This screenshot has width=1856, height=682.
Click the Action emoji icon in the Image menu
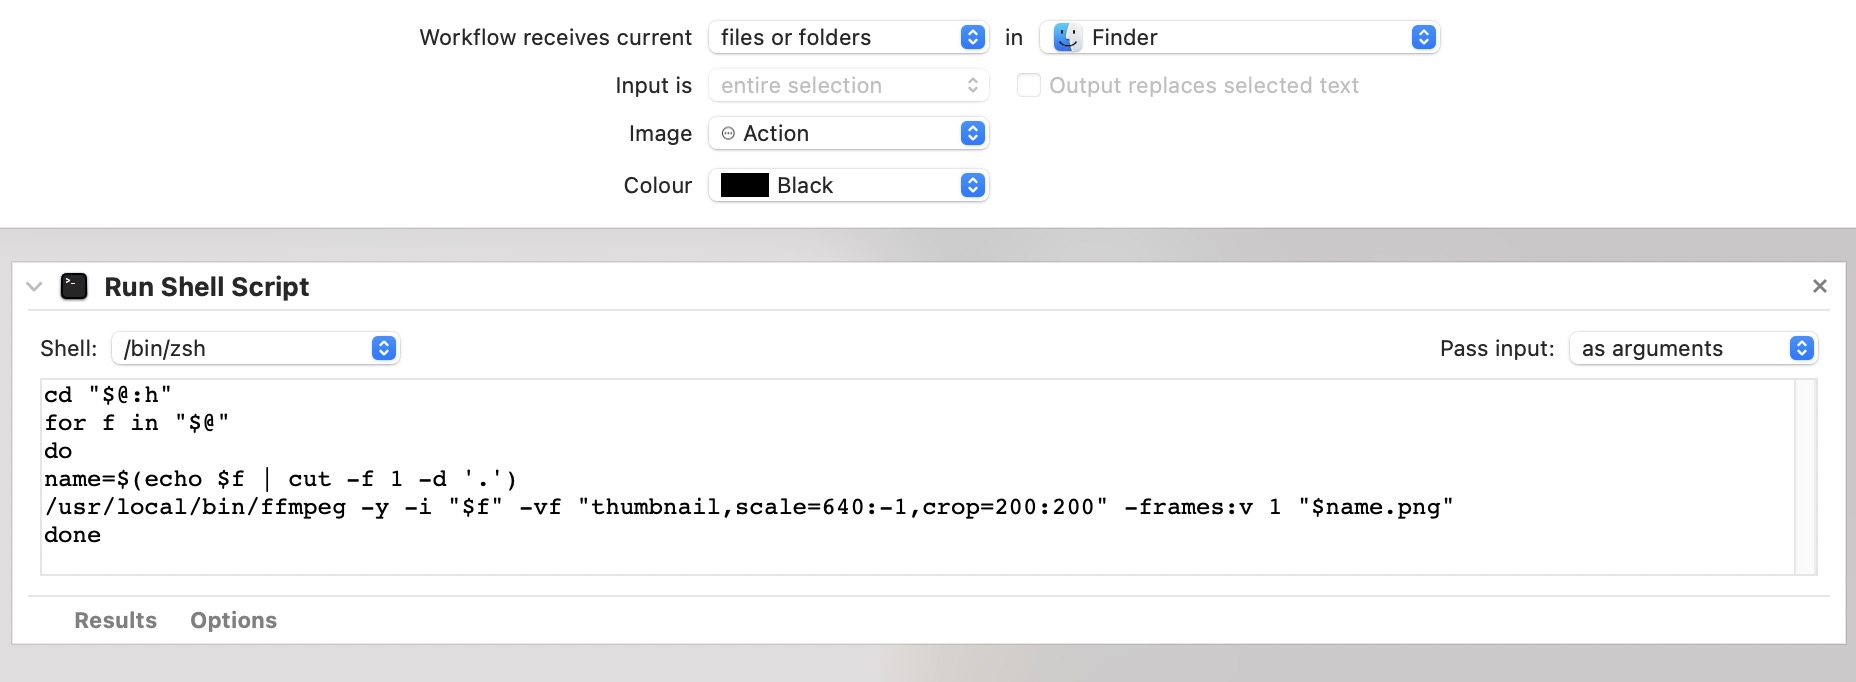(729, 133)
